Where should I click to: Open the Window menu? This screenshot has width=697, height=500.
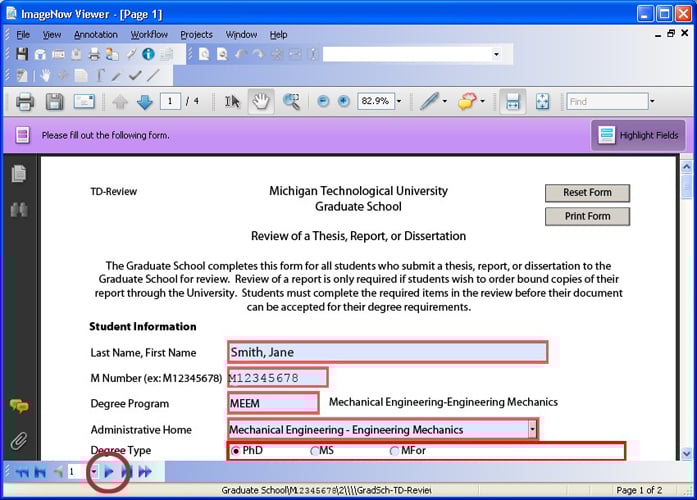pyautogui.click(x=241, y=35)
